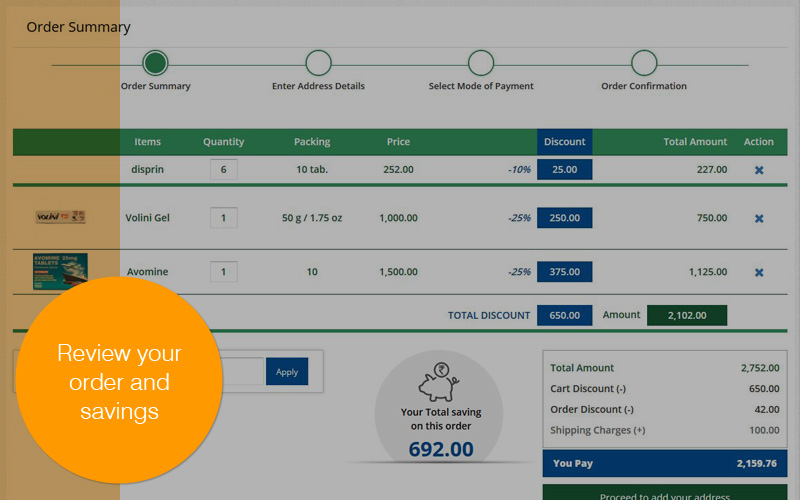Remove disprin from the order
800x500 pixels.
(x=758, y=170)
